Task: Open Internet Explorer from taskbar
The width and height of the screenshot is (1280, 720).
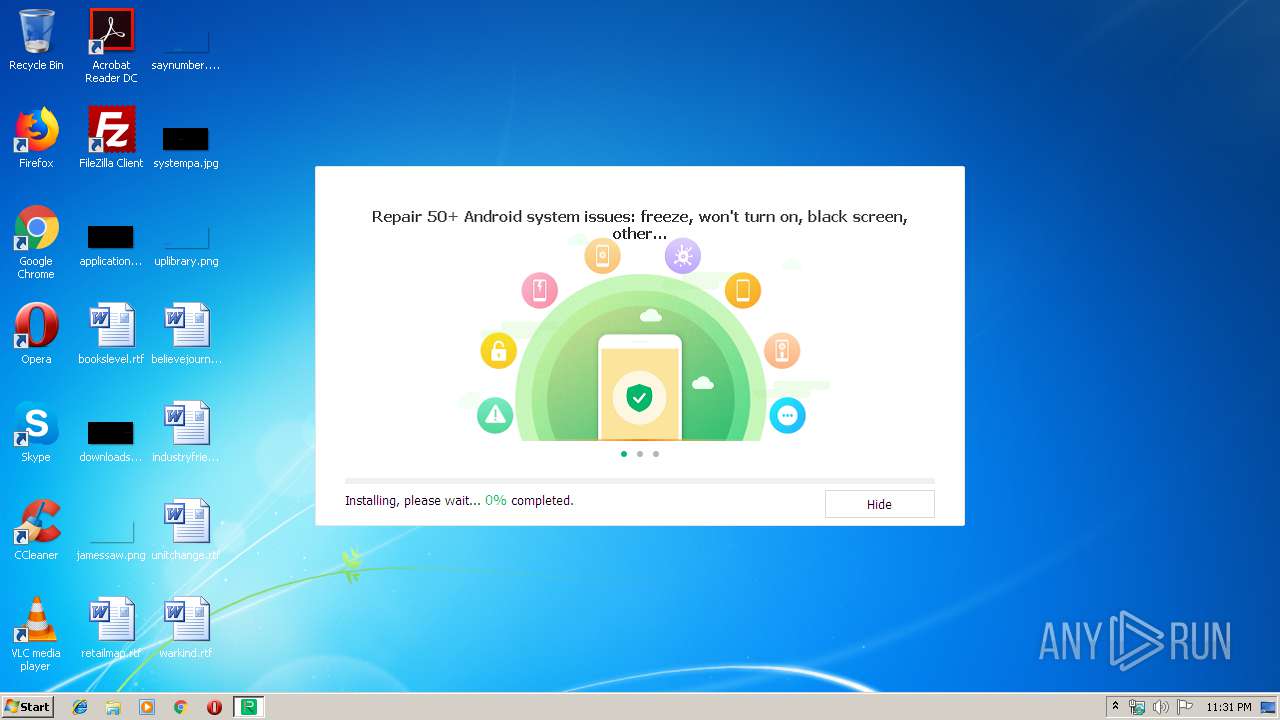Action: (80, 707)
